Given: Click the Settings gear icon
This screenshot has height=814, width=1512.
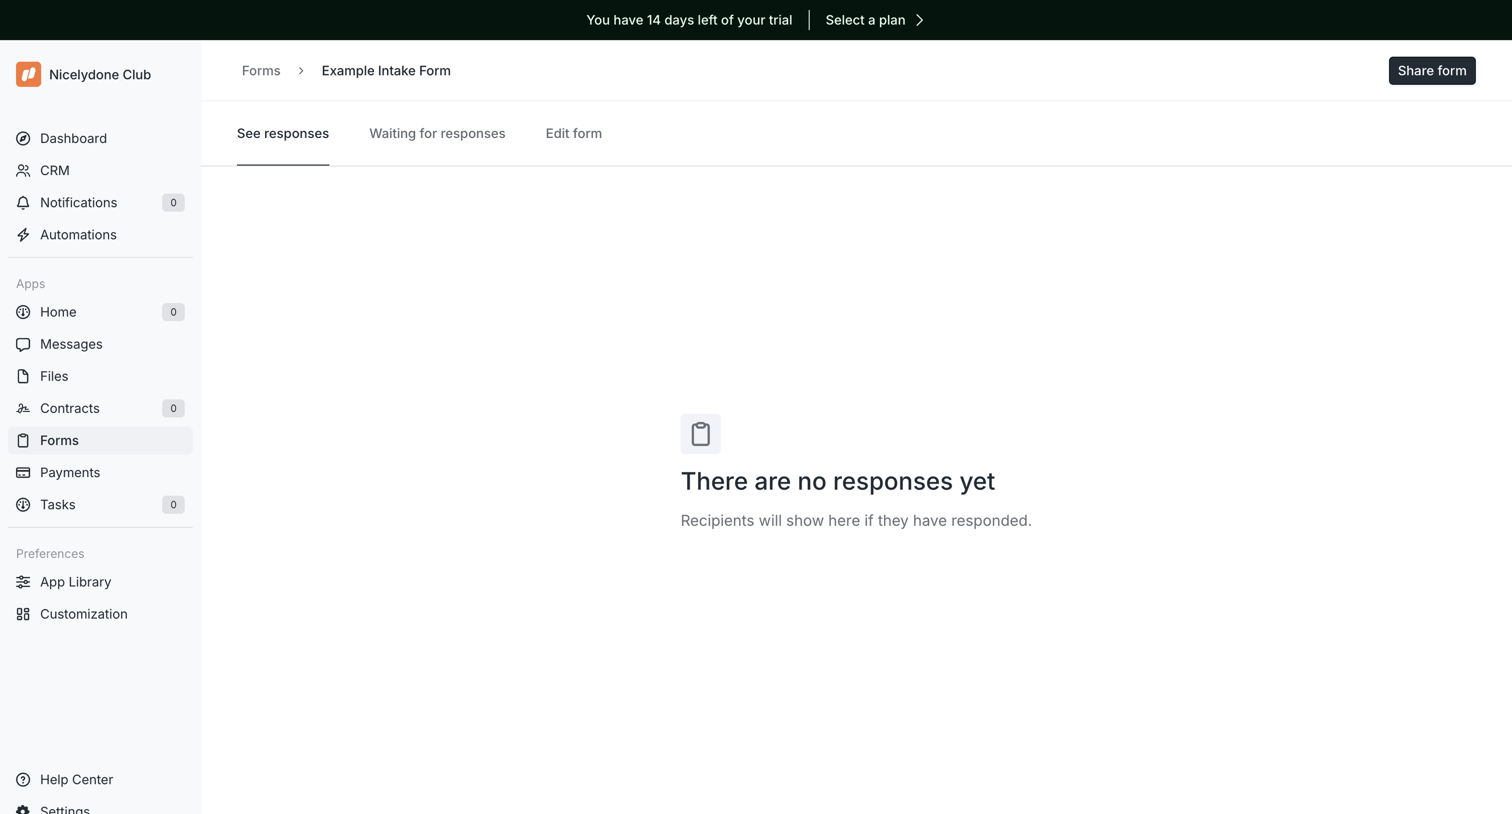Looking at the screenshot, I should (x=23, y=809).
